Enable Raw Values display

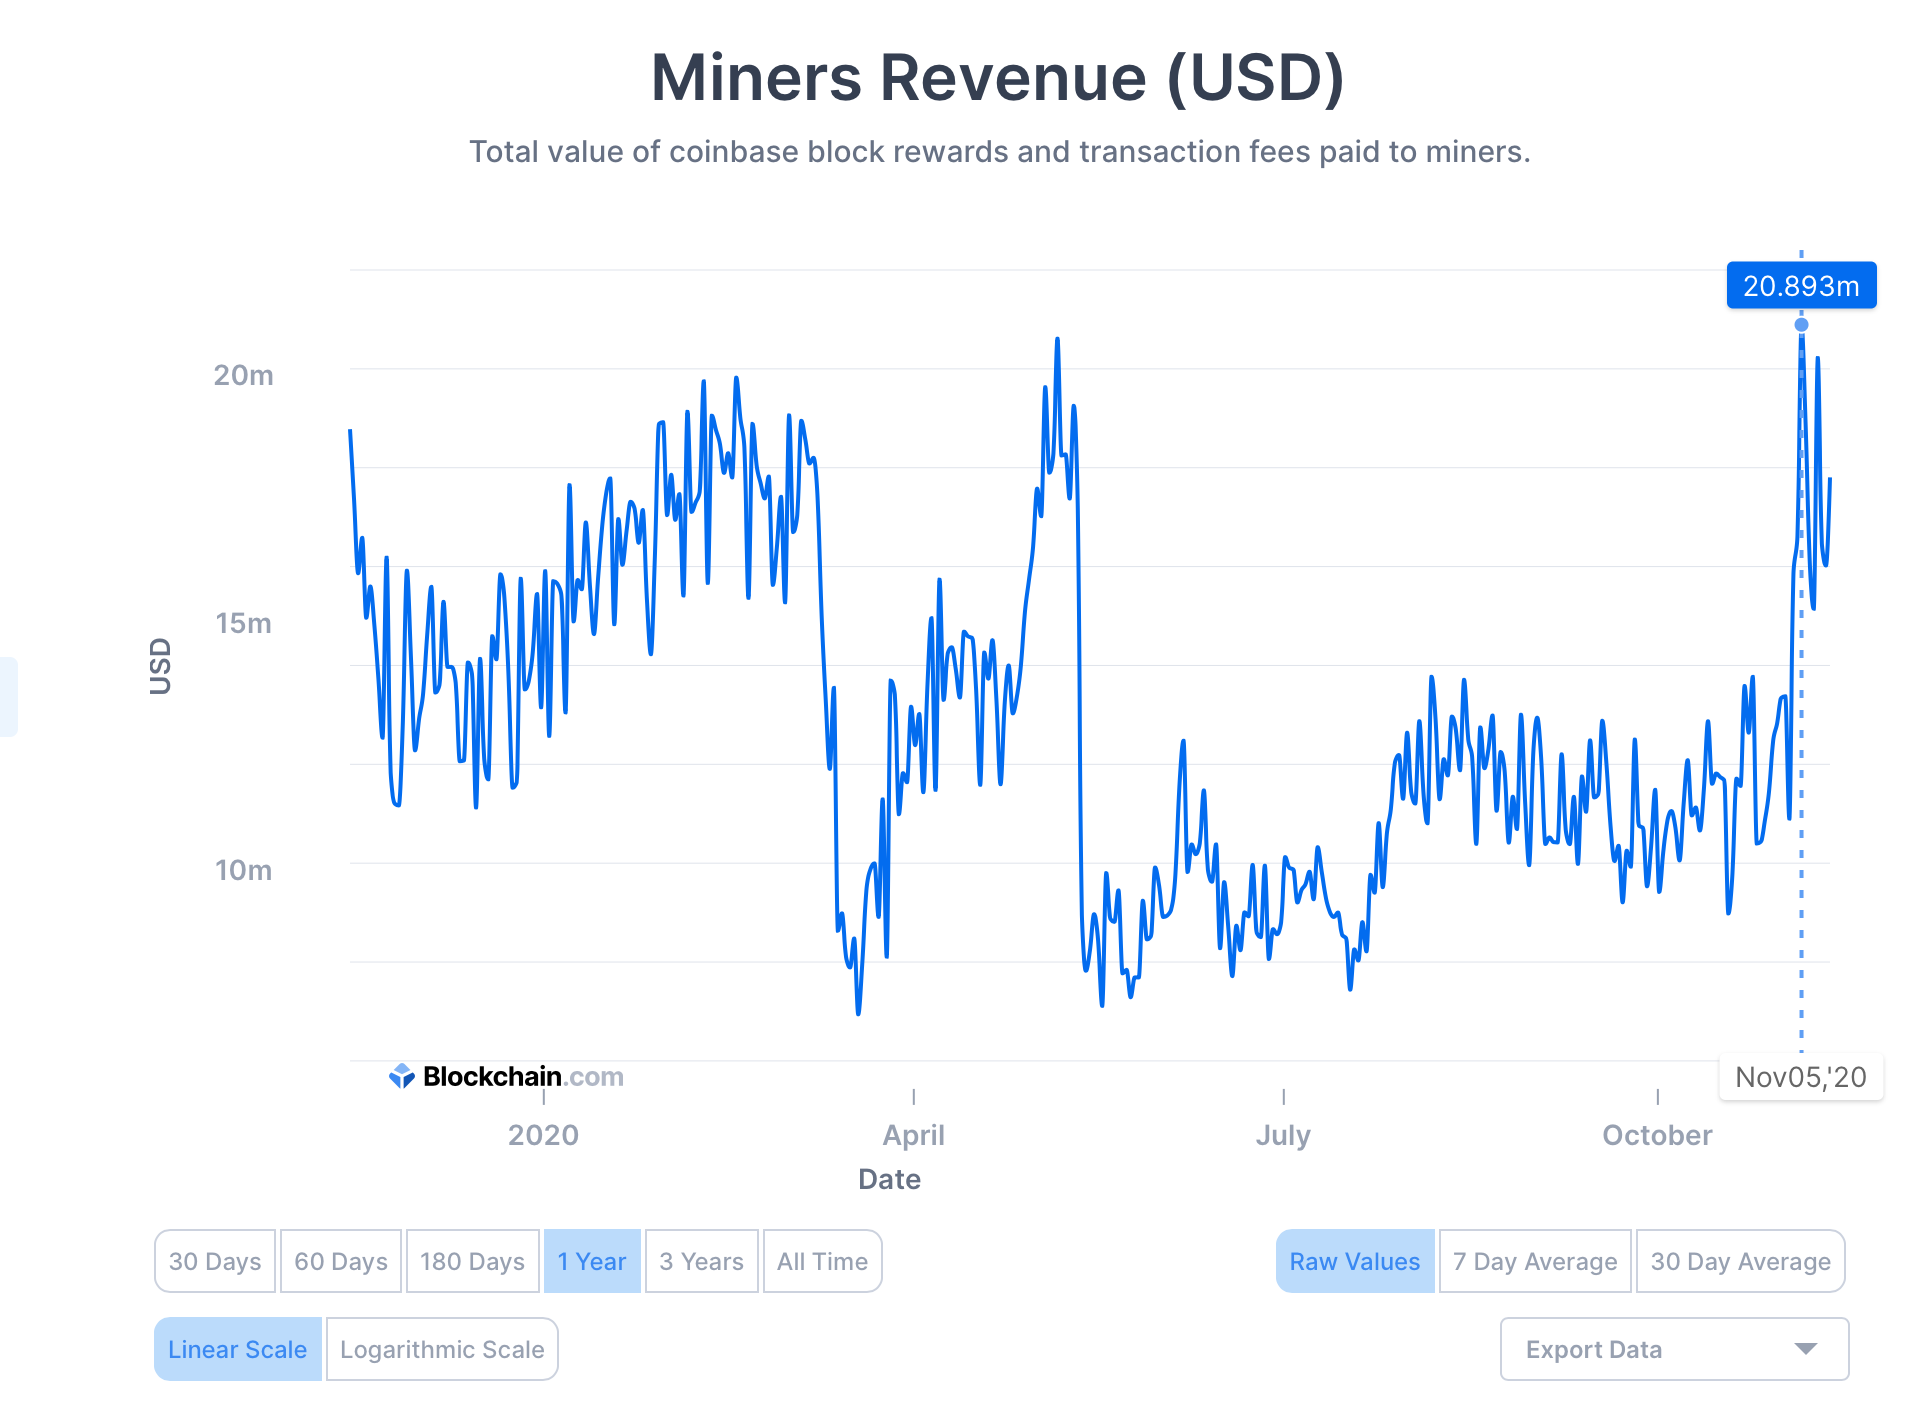click(x=1354, y=1261)
